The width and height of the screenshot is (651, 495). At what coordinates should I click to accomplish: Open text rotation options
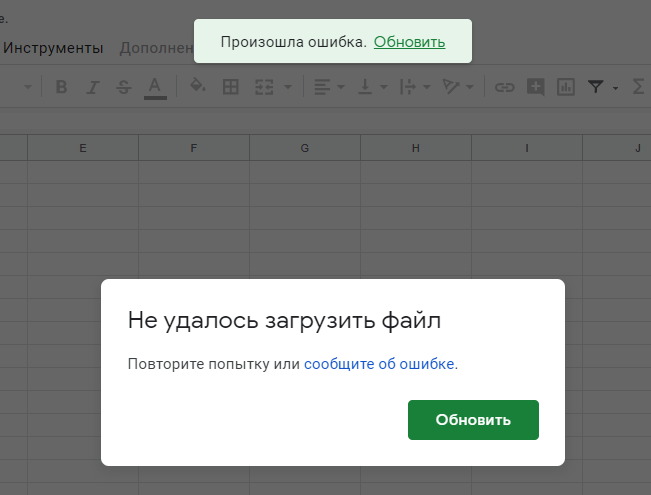(457, 87)
